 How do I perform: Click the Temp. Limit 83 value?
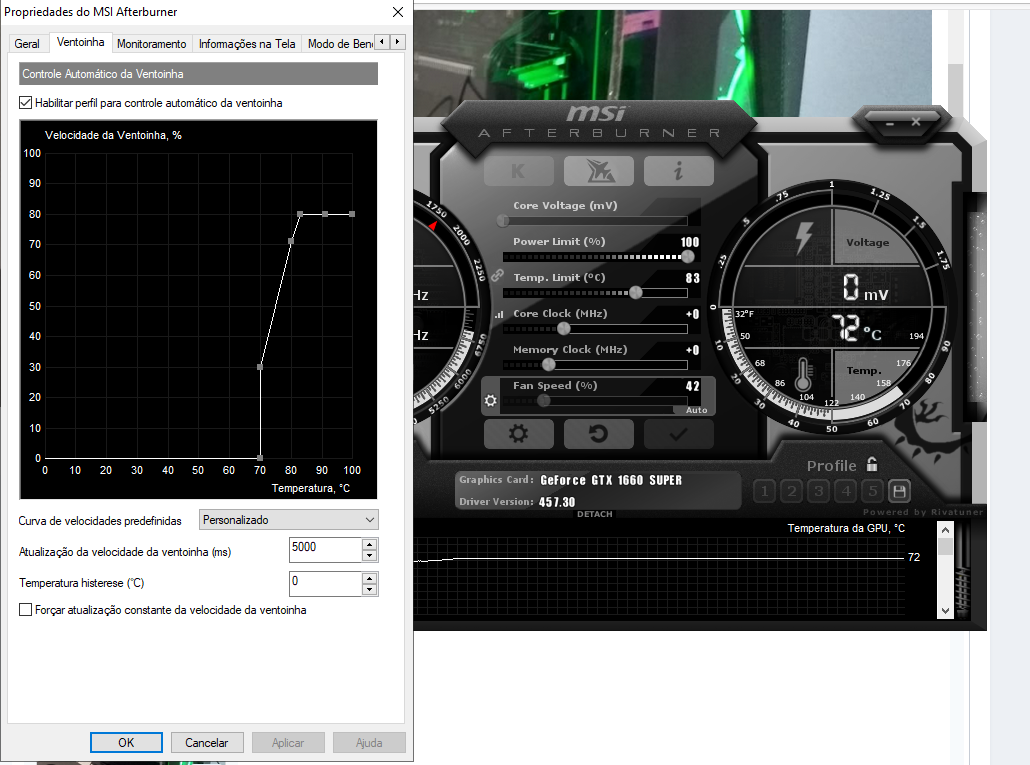(x=692, y=278)
